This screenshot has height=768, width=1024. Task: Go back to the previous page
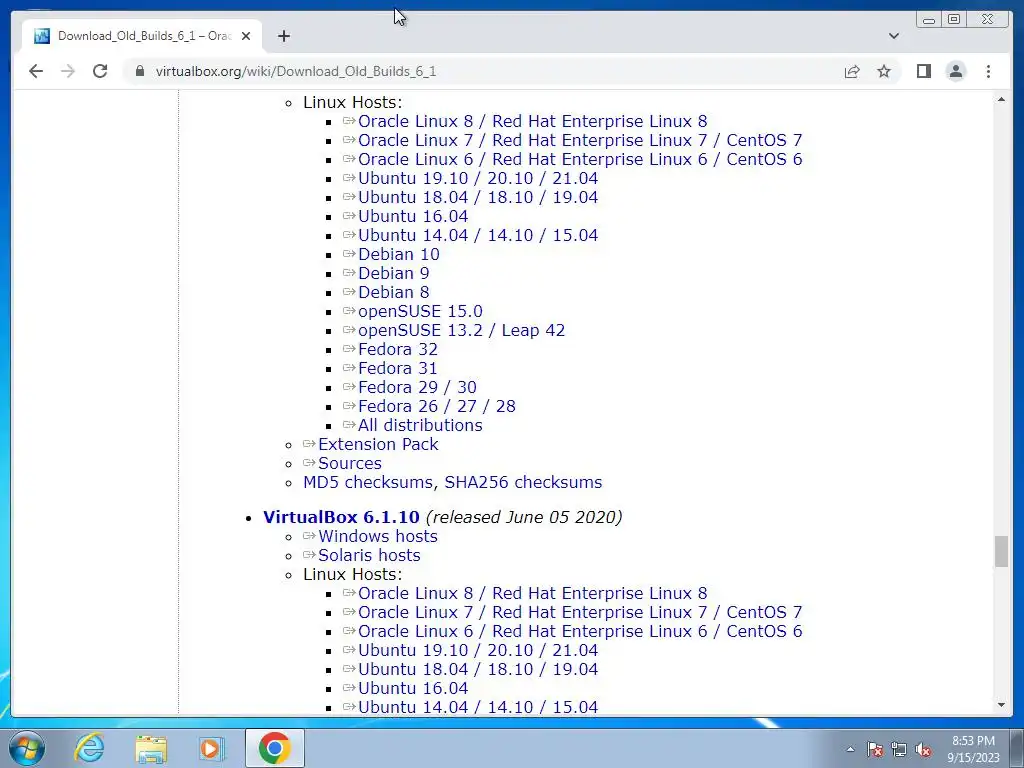36,71
